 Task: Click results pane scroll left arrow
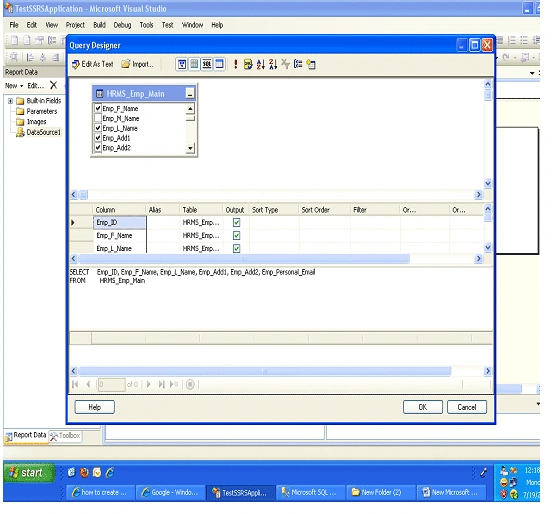(74, 371)
